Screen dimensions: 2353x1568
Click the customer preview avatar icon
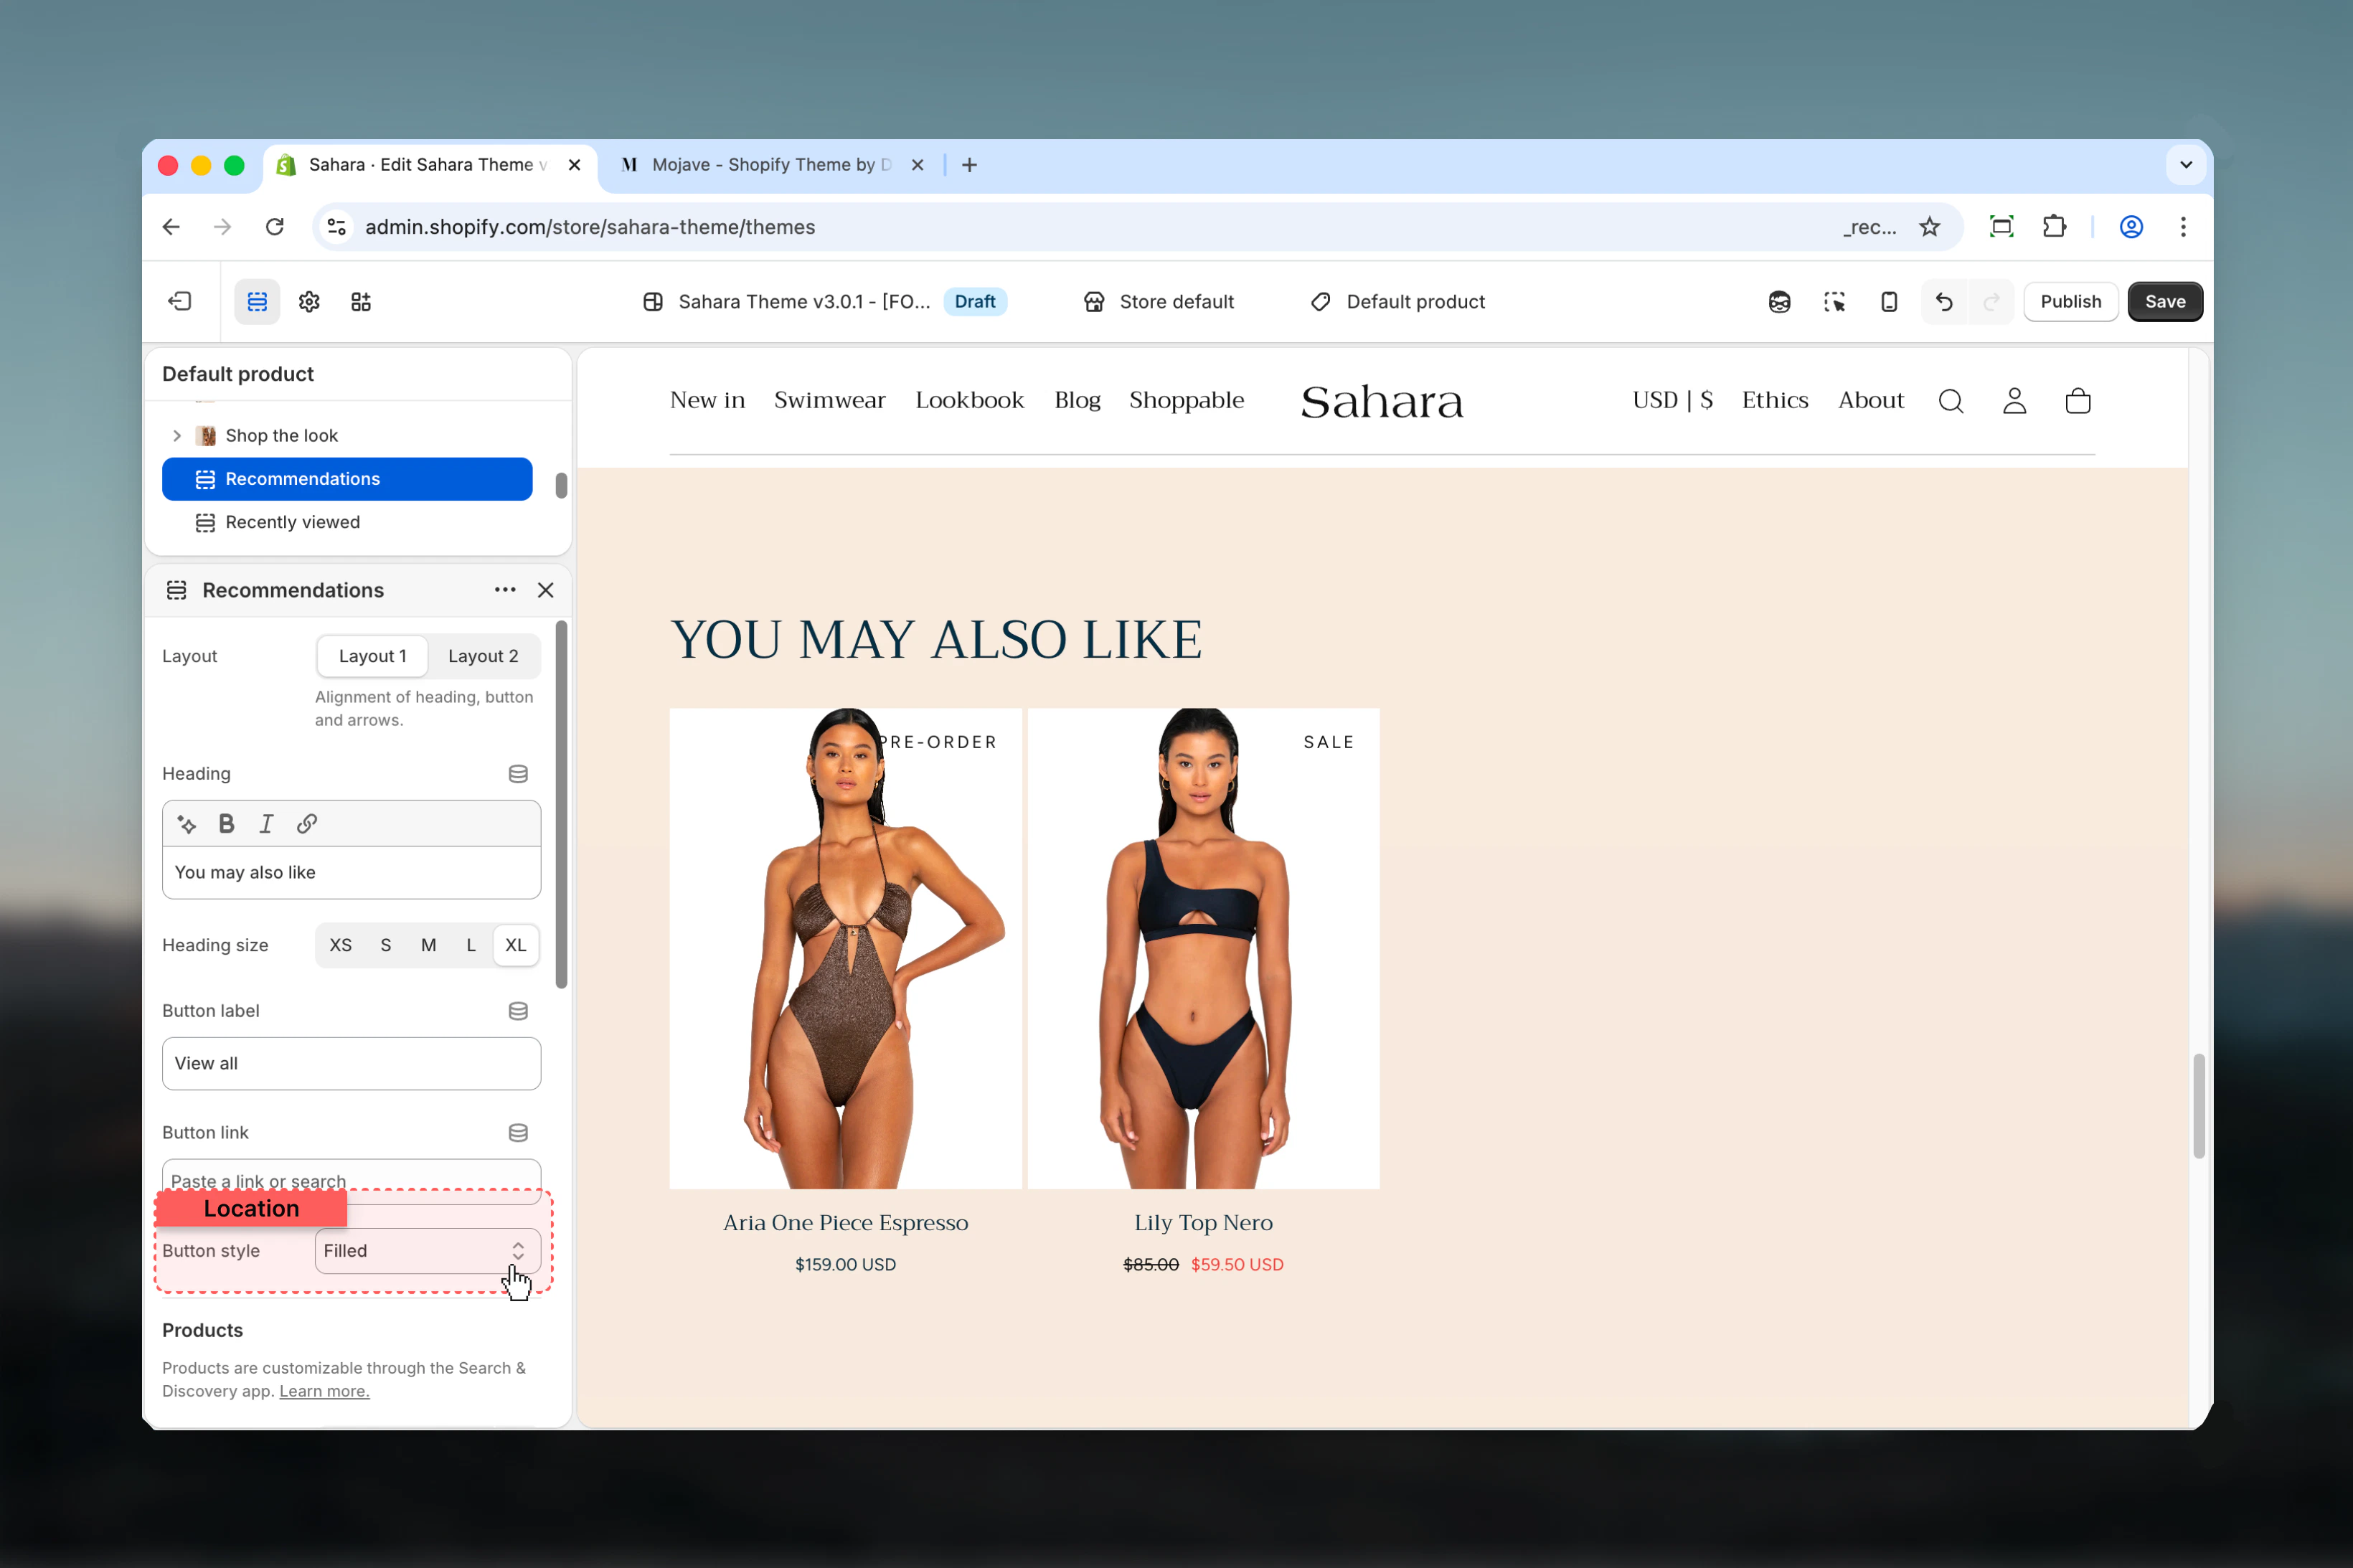(1779, 301)
